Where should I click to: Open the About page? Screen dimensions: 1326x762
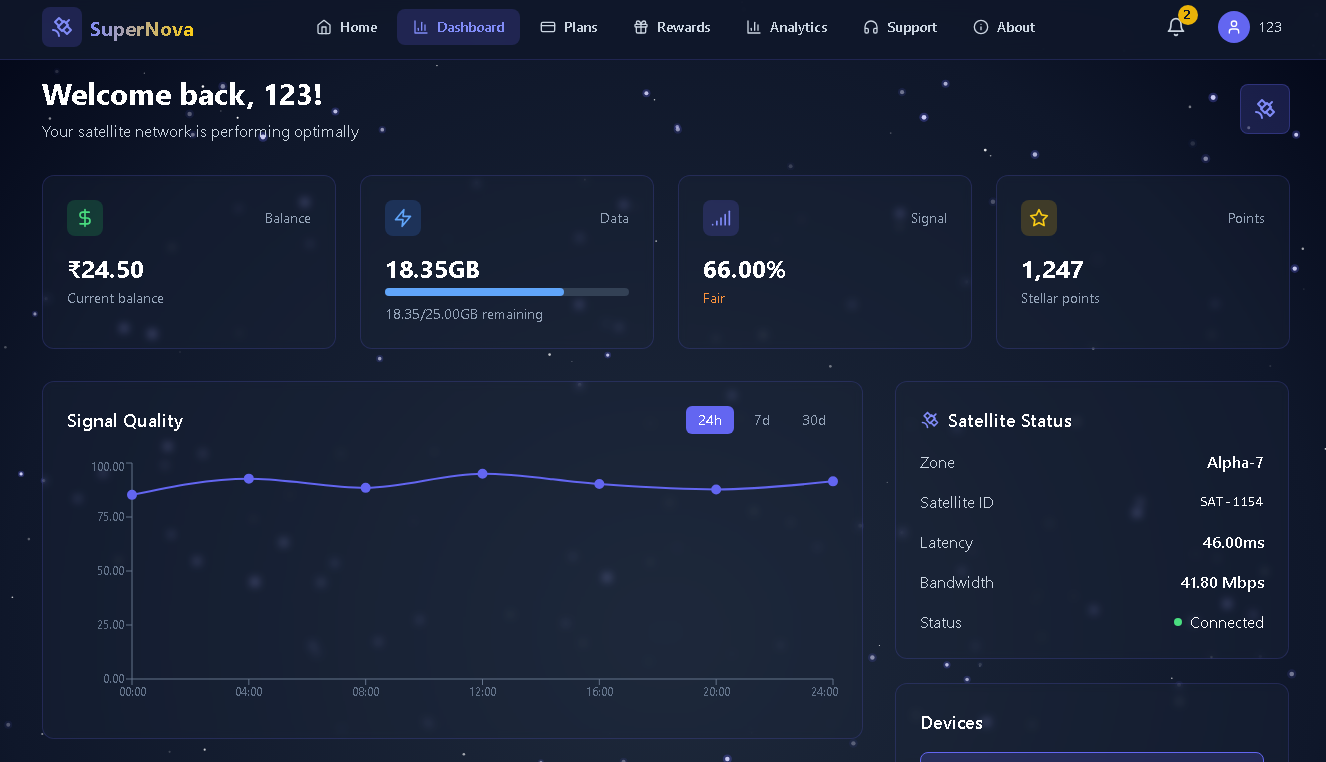[1004, 27]
